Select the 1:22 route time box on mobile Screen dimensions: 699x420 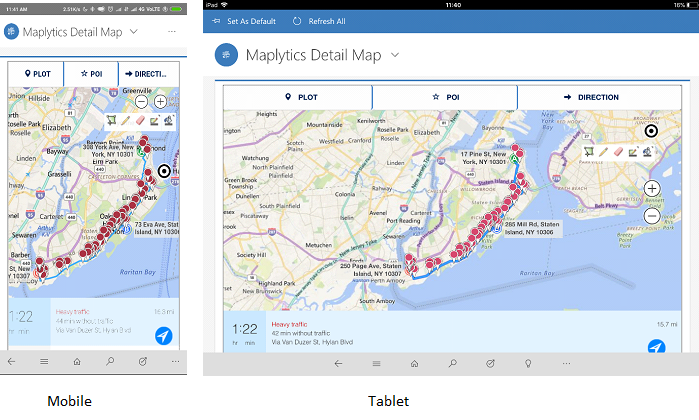[x=29, y=322]
